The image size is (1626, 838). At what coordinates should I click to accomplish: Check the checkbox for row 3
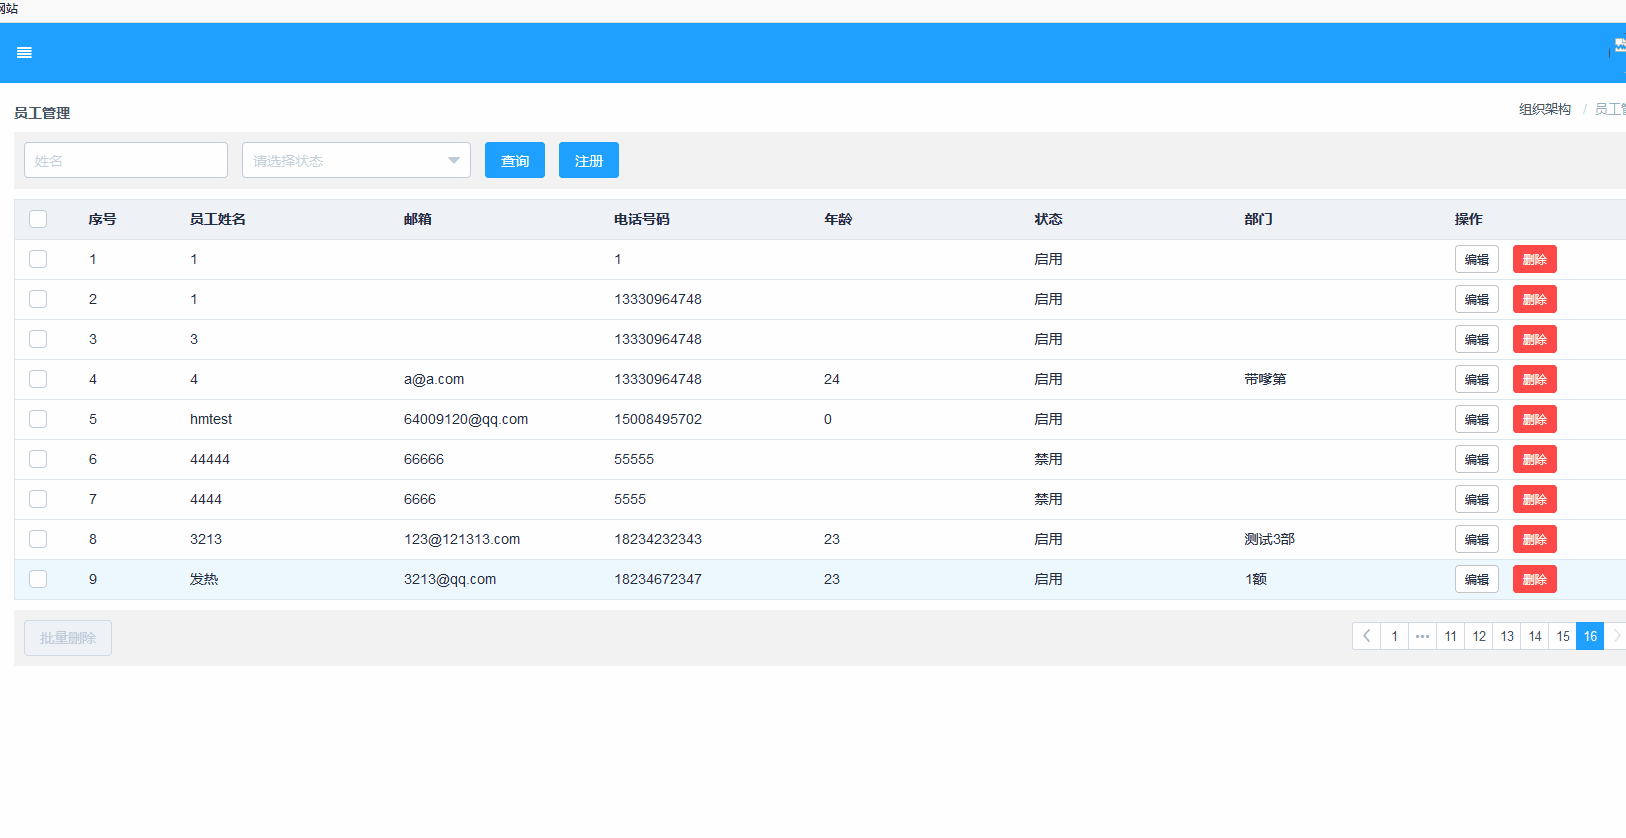(38, 339)
